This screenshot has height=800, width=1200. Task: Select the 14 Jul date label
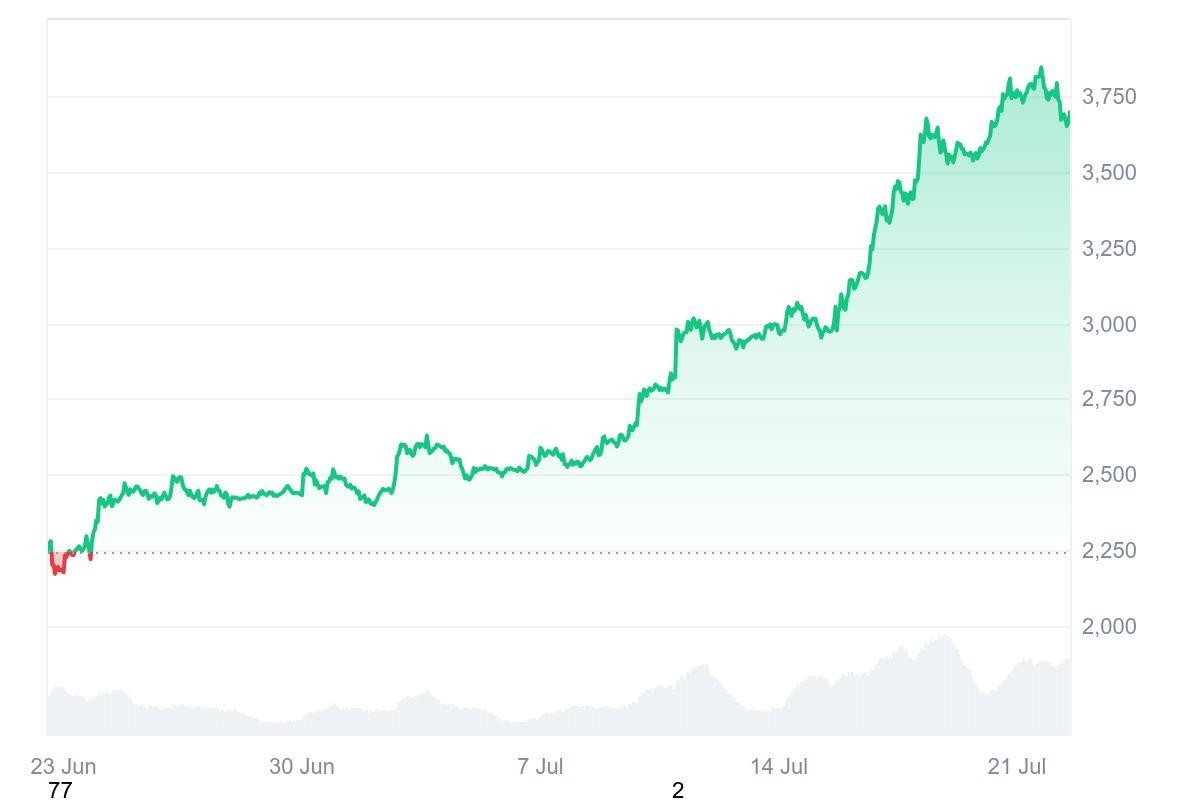click(779, 767)
